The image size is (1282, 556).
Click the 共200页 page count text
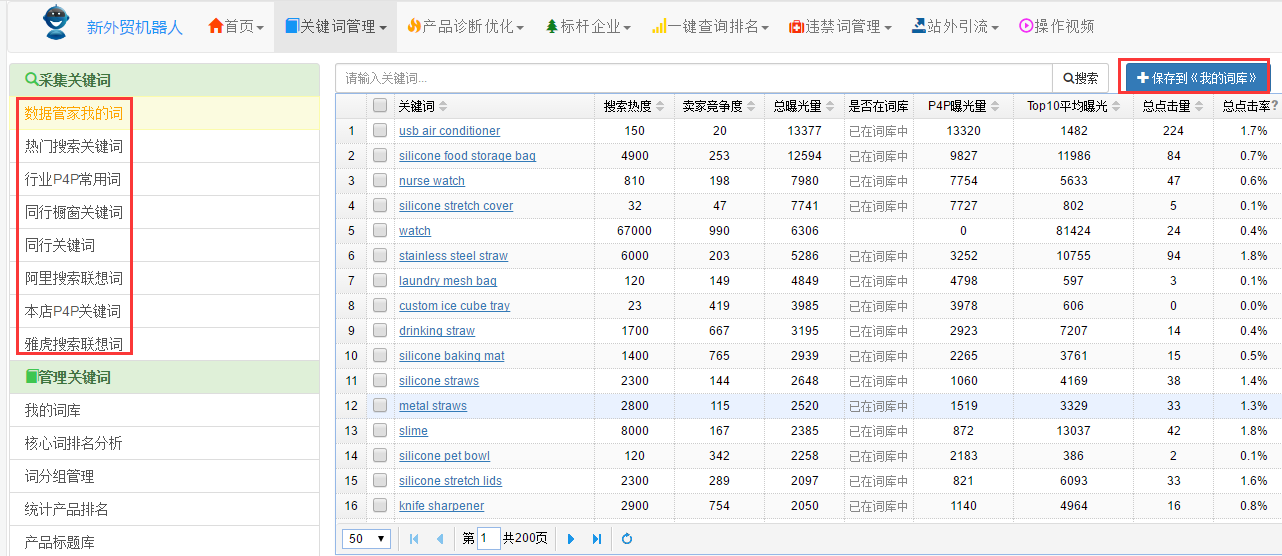(x=525, y=539)
